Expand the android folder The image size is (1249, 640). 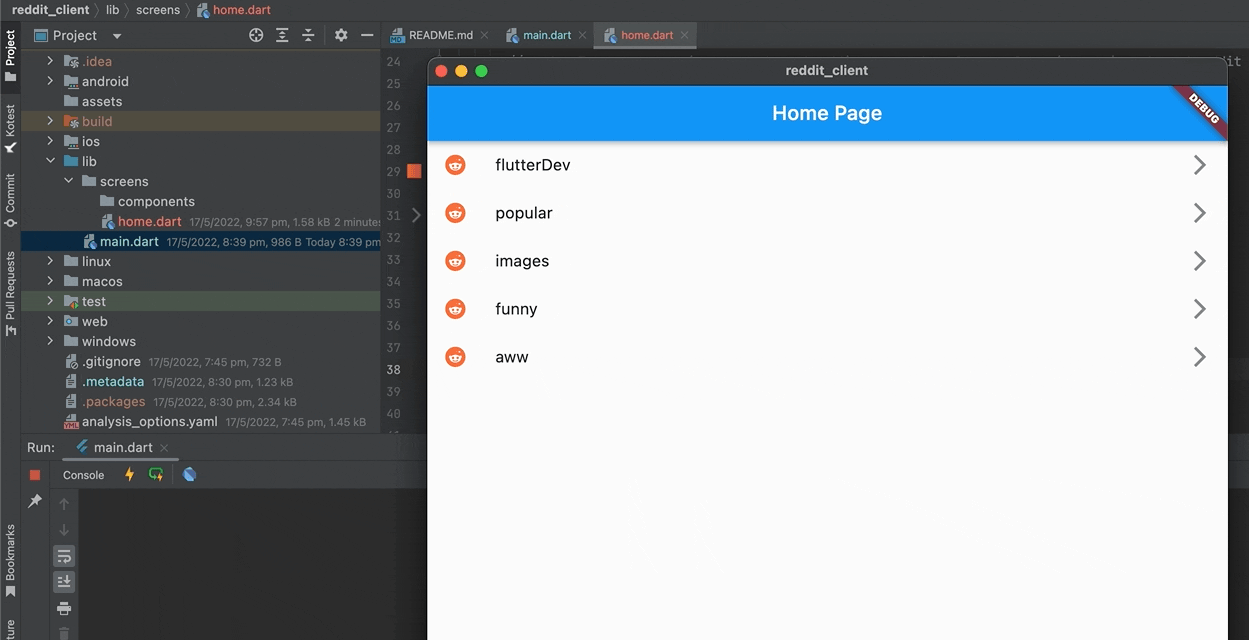pos(48,81)
